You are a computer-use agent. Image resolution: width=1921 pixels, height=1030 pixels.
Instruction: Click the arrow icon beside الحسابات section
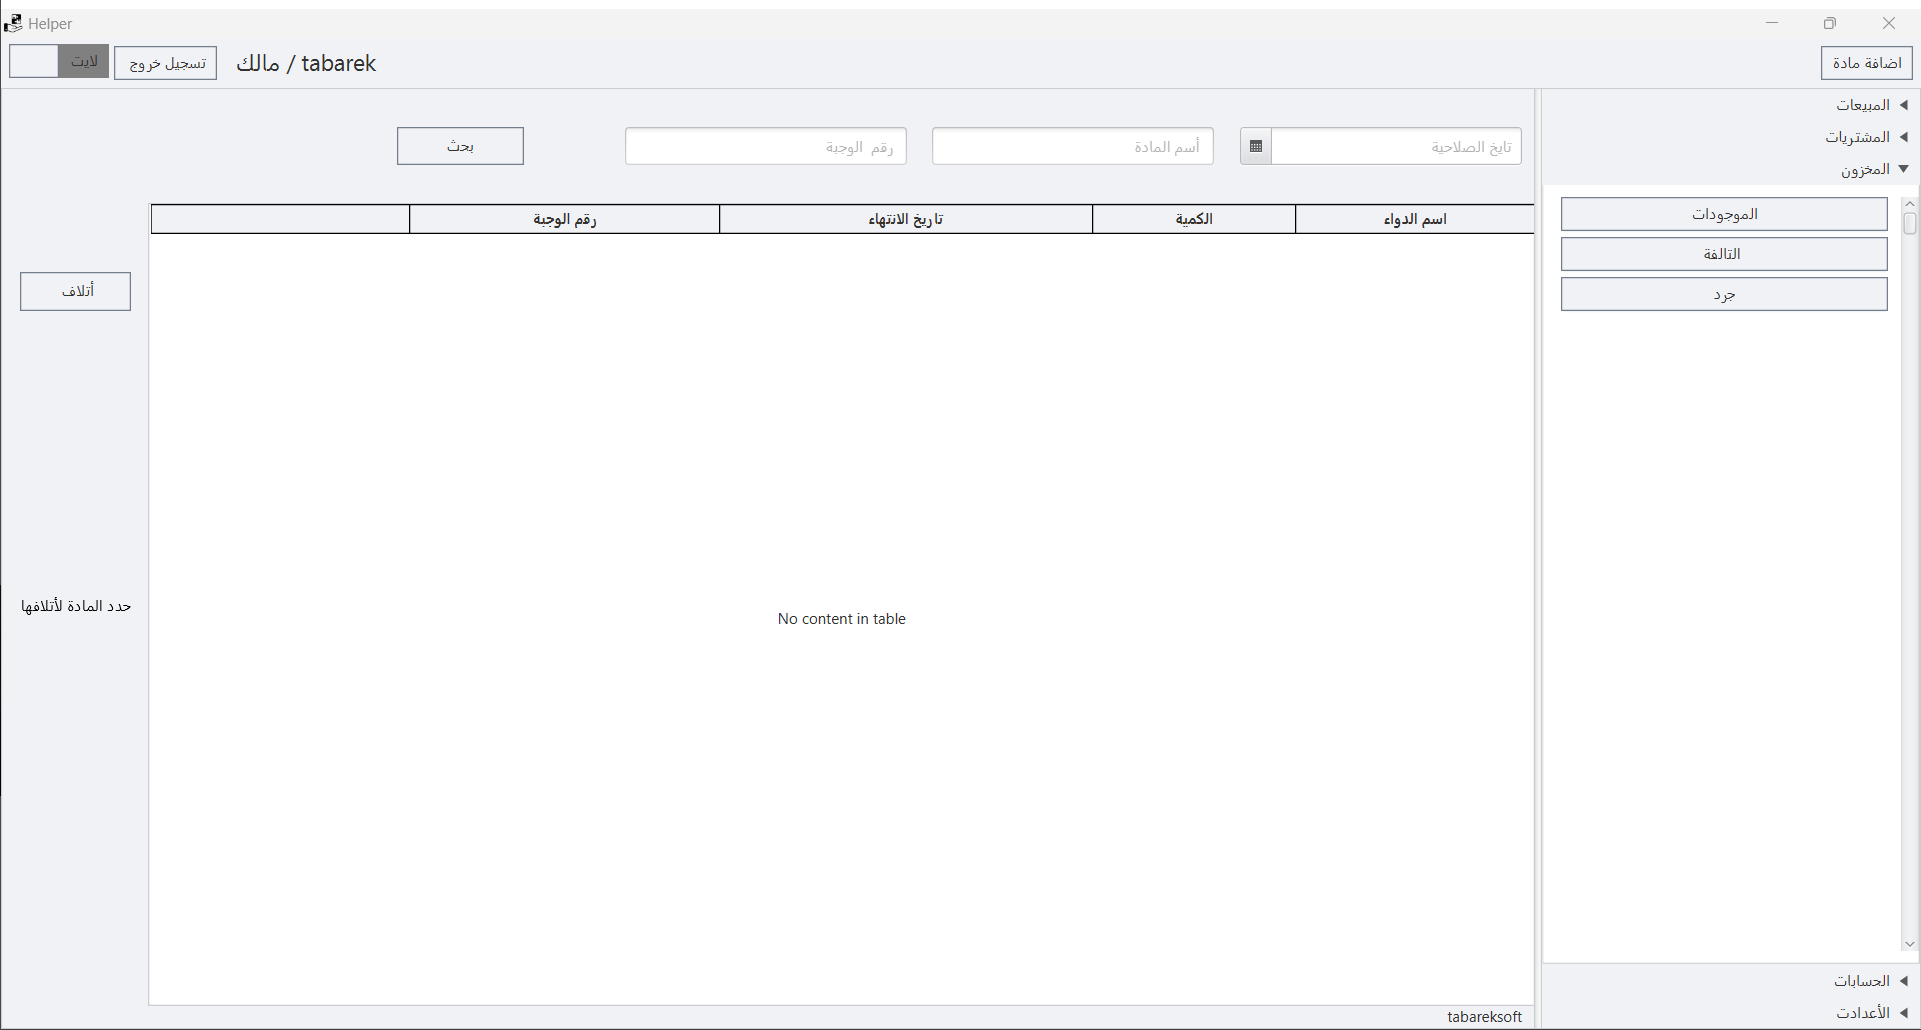click(x=1906, y=981)
